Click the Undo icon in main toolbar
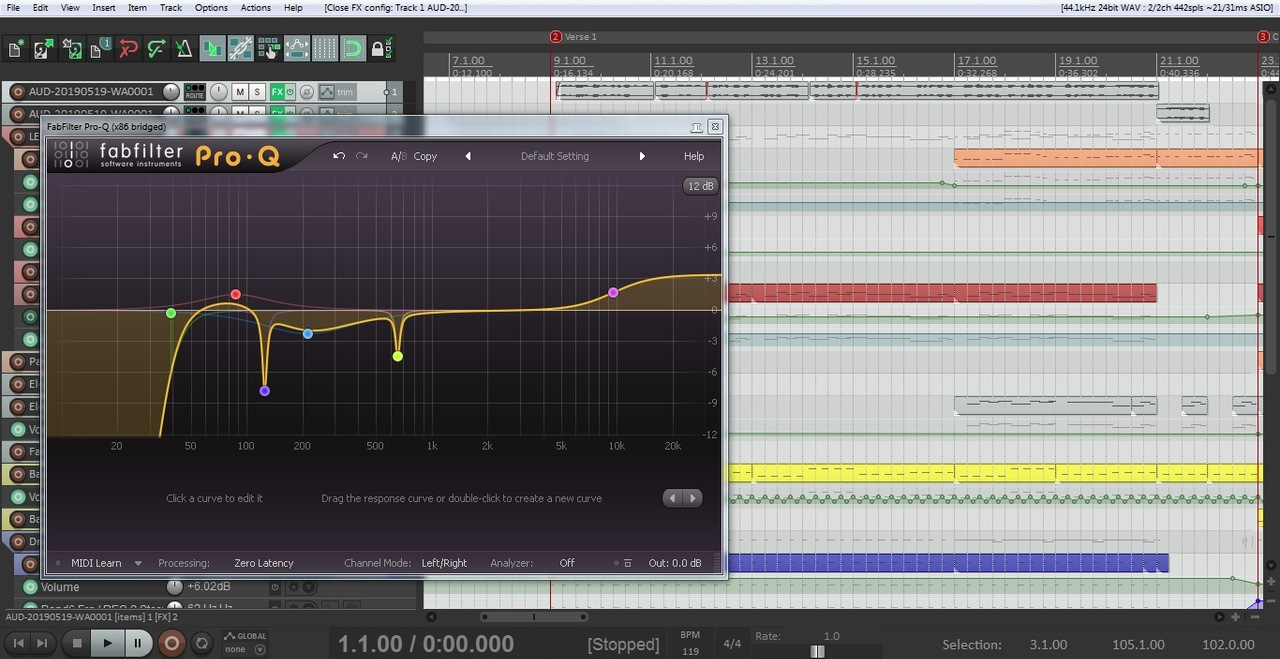 tap(128, 48)
